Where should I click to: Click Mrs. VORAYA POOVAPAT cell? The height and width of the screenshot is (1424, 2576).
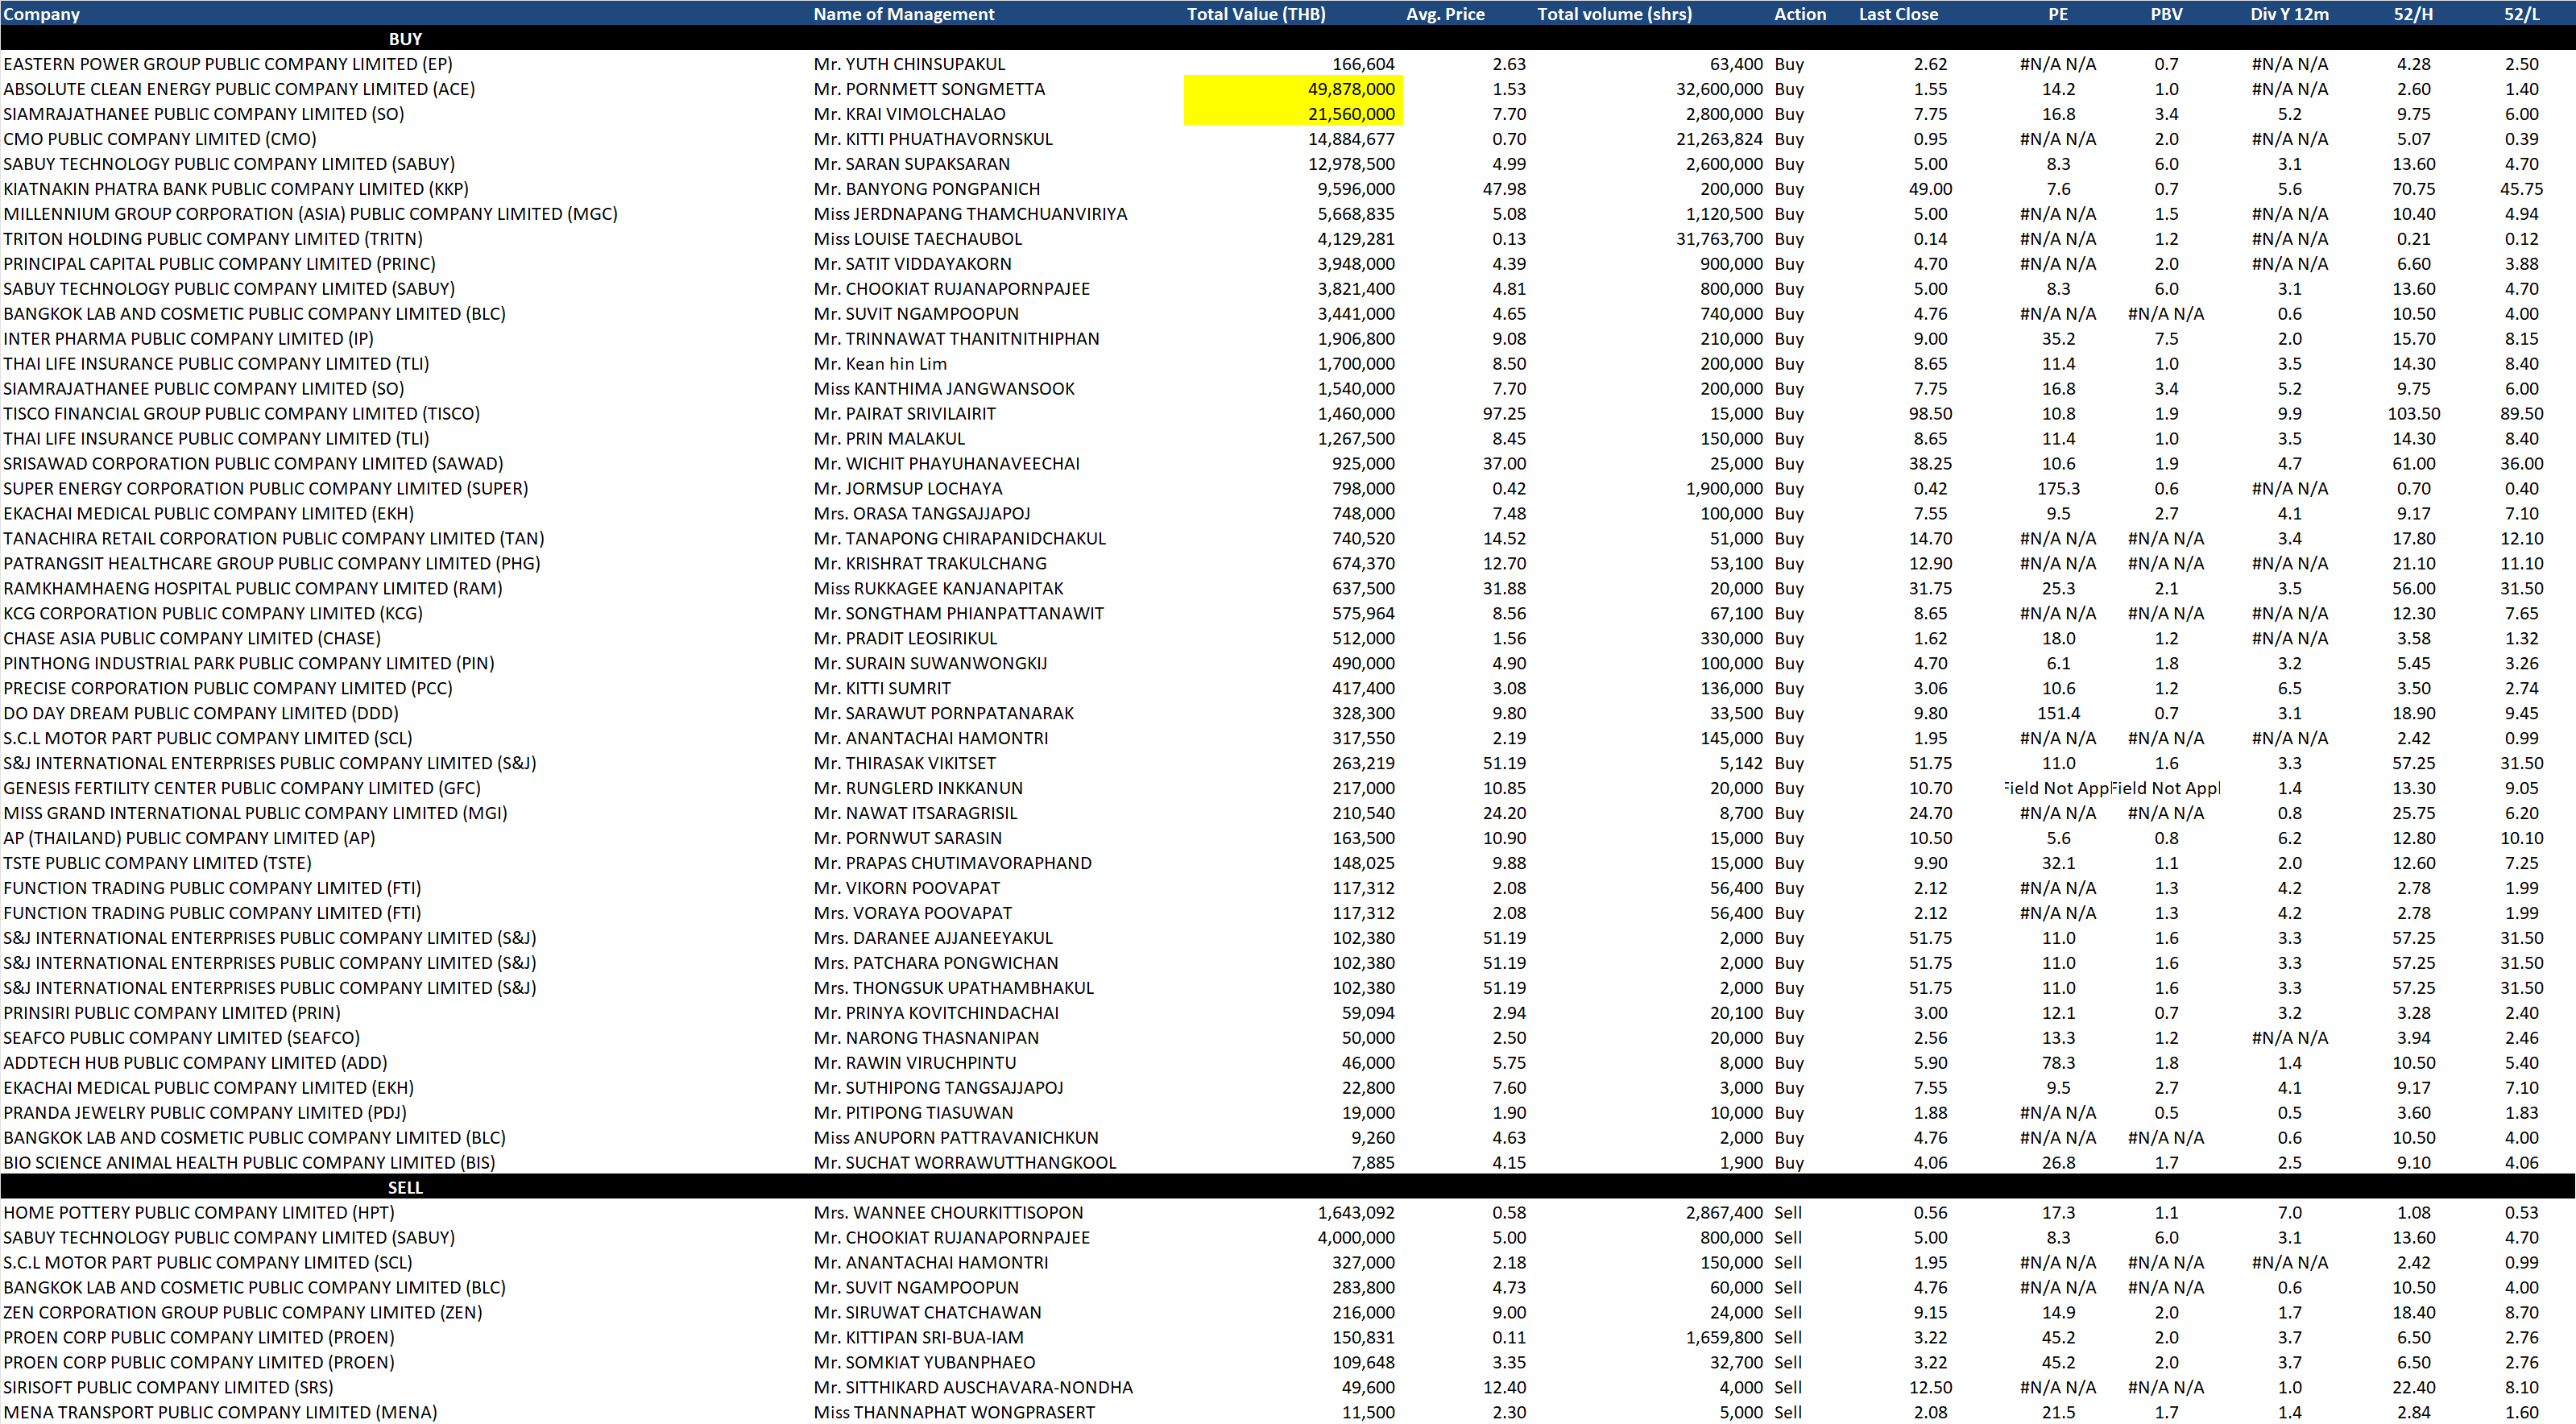coord(912,914)
